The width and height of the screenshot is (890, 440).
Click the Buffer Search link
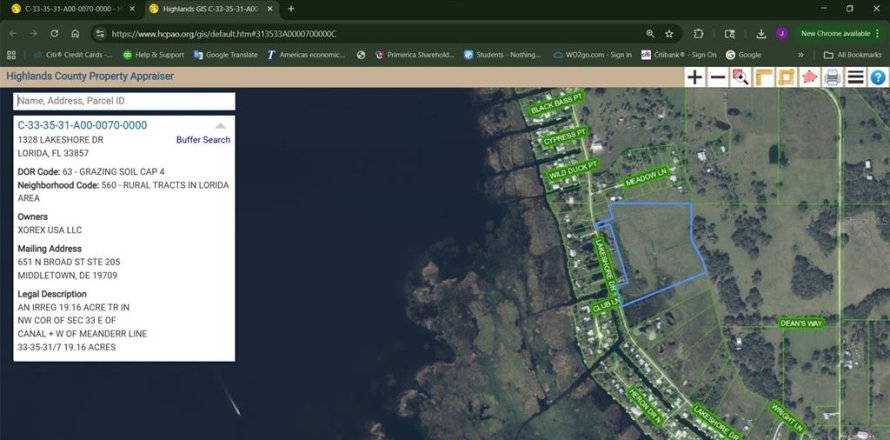click(203, 140)
